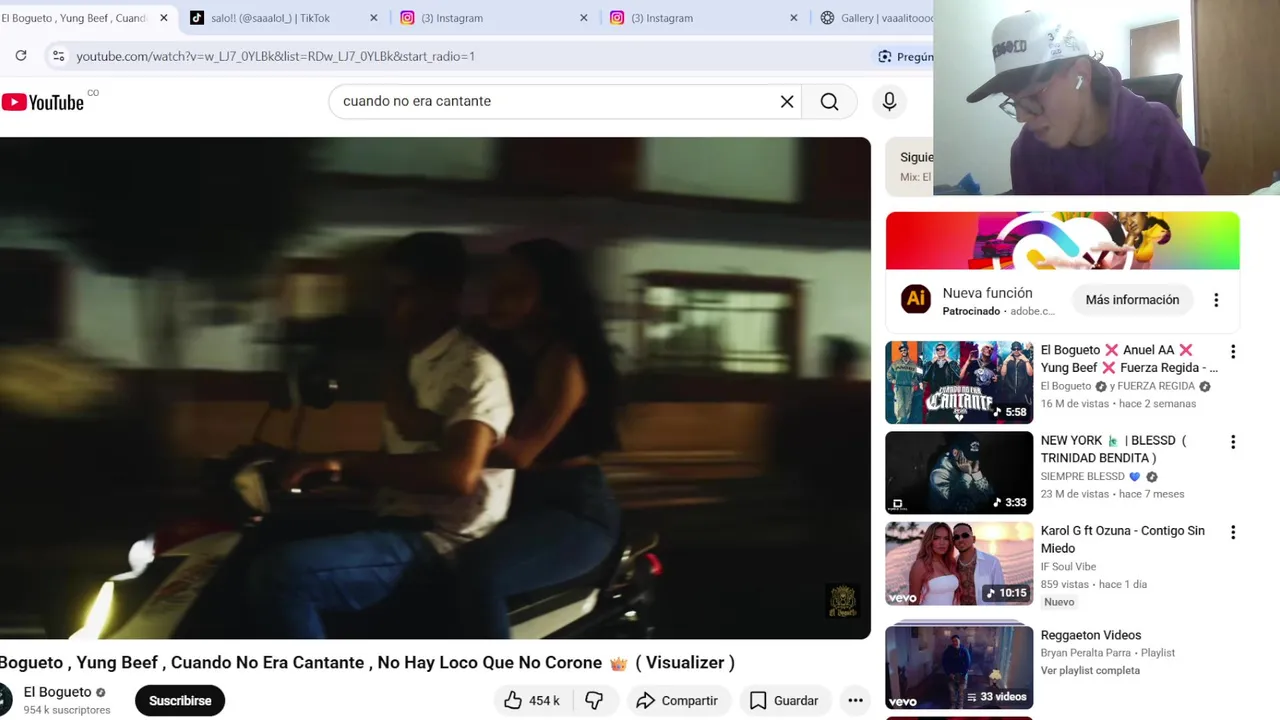The image size is (1280, 720).
Task: Open options for Karol G Contigo Sin Miedo
Action: tap(1233, 533)
